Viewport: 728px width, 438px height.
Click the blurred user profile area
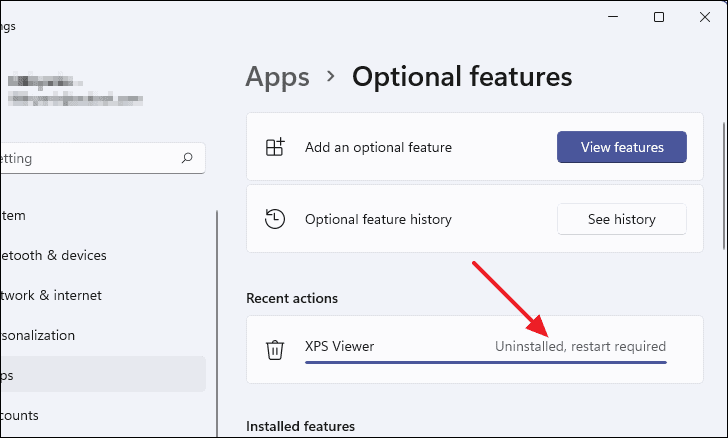(x=75, y=90)
